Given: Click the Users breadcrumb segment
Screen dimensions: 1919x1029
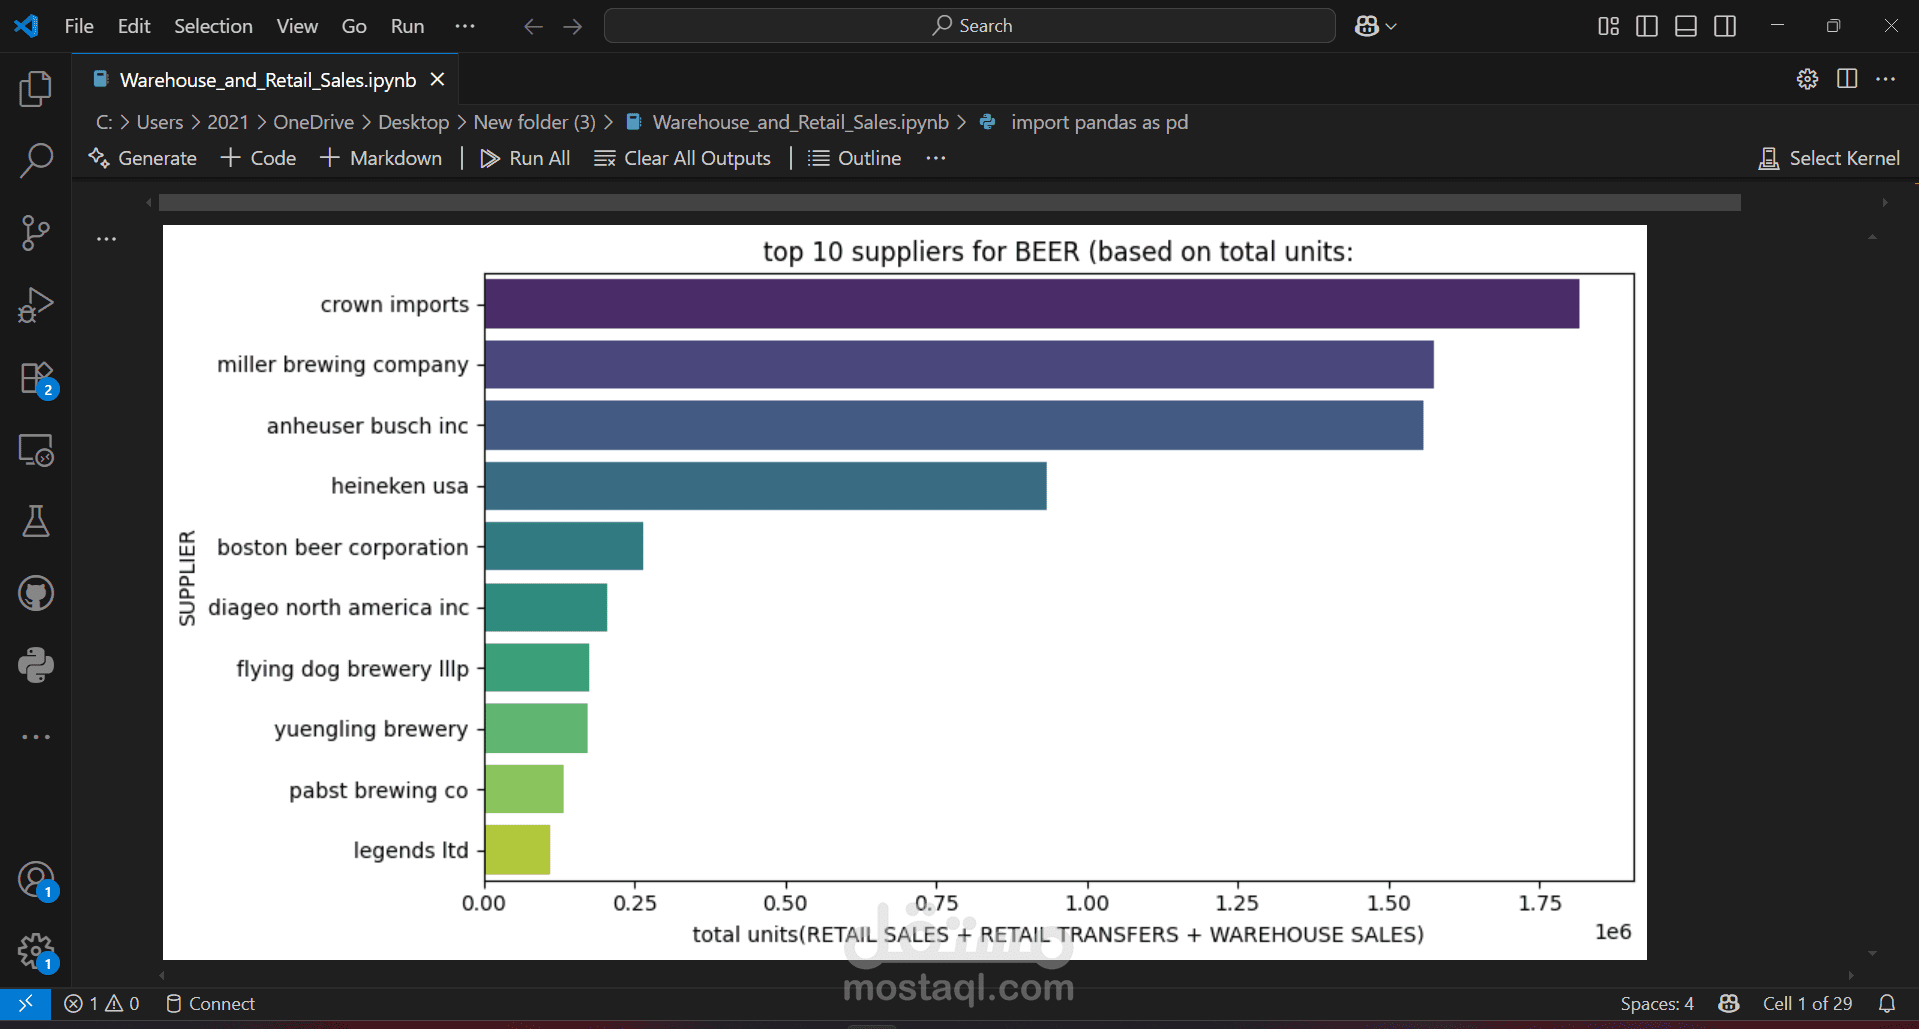Looking at the screenshot, I should click(160, 122).
